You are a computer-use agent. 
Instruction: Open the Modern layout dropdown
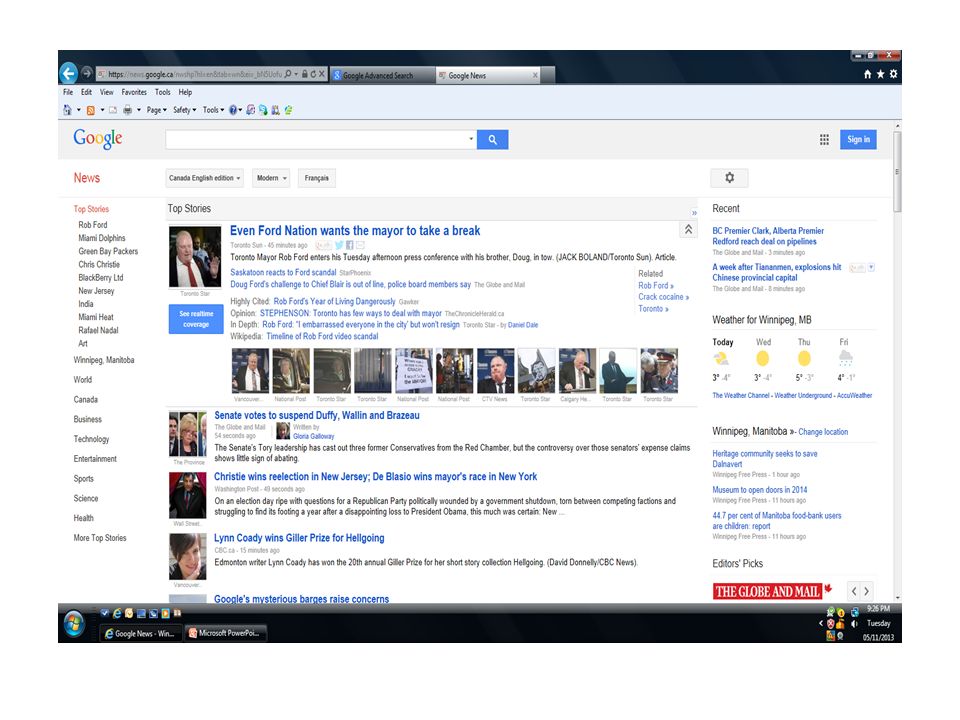click(271, 178)
